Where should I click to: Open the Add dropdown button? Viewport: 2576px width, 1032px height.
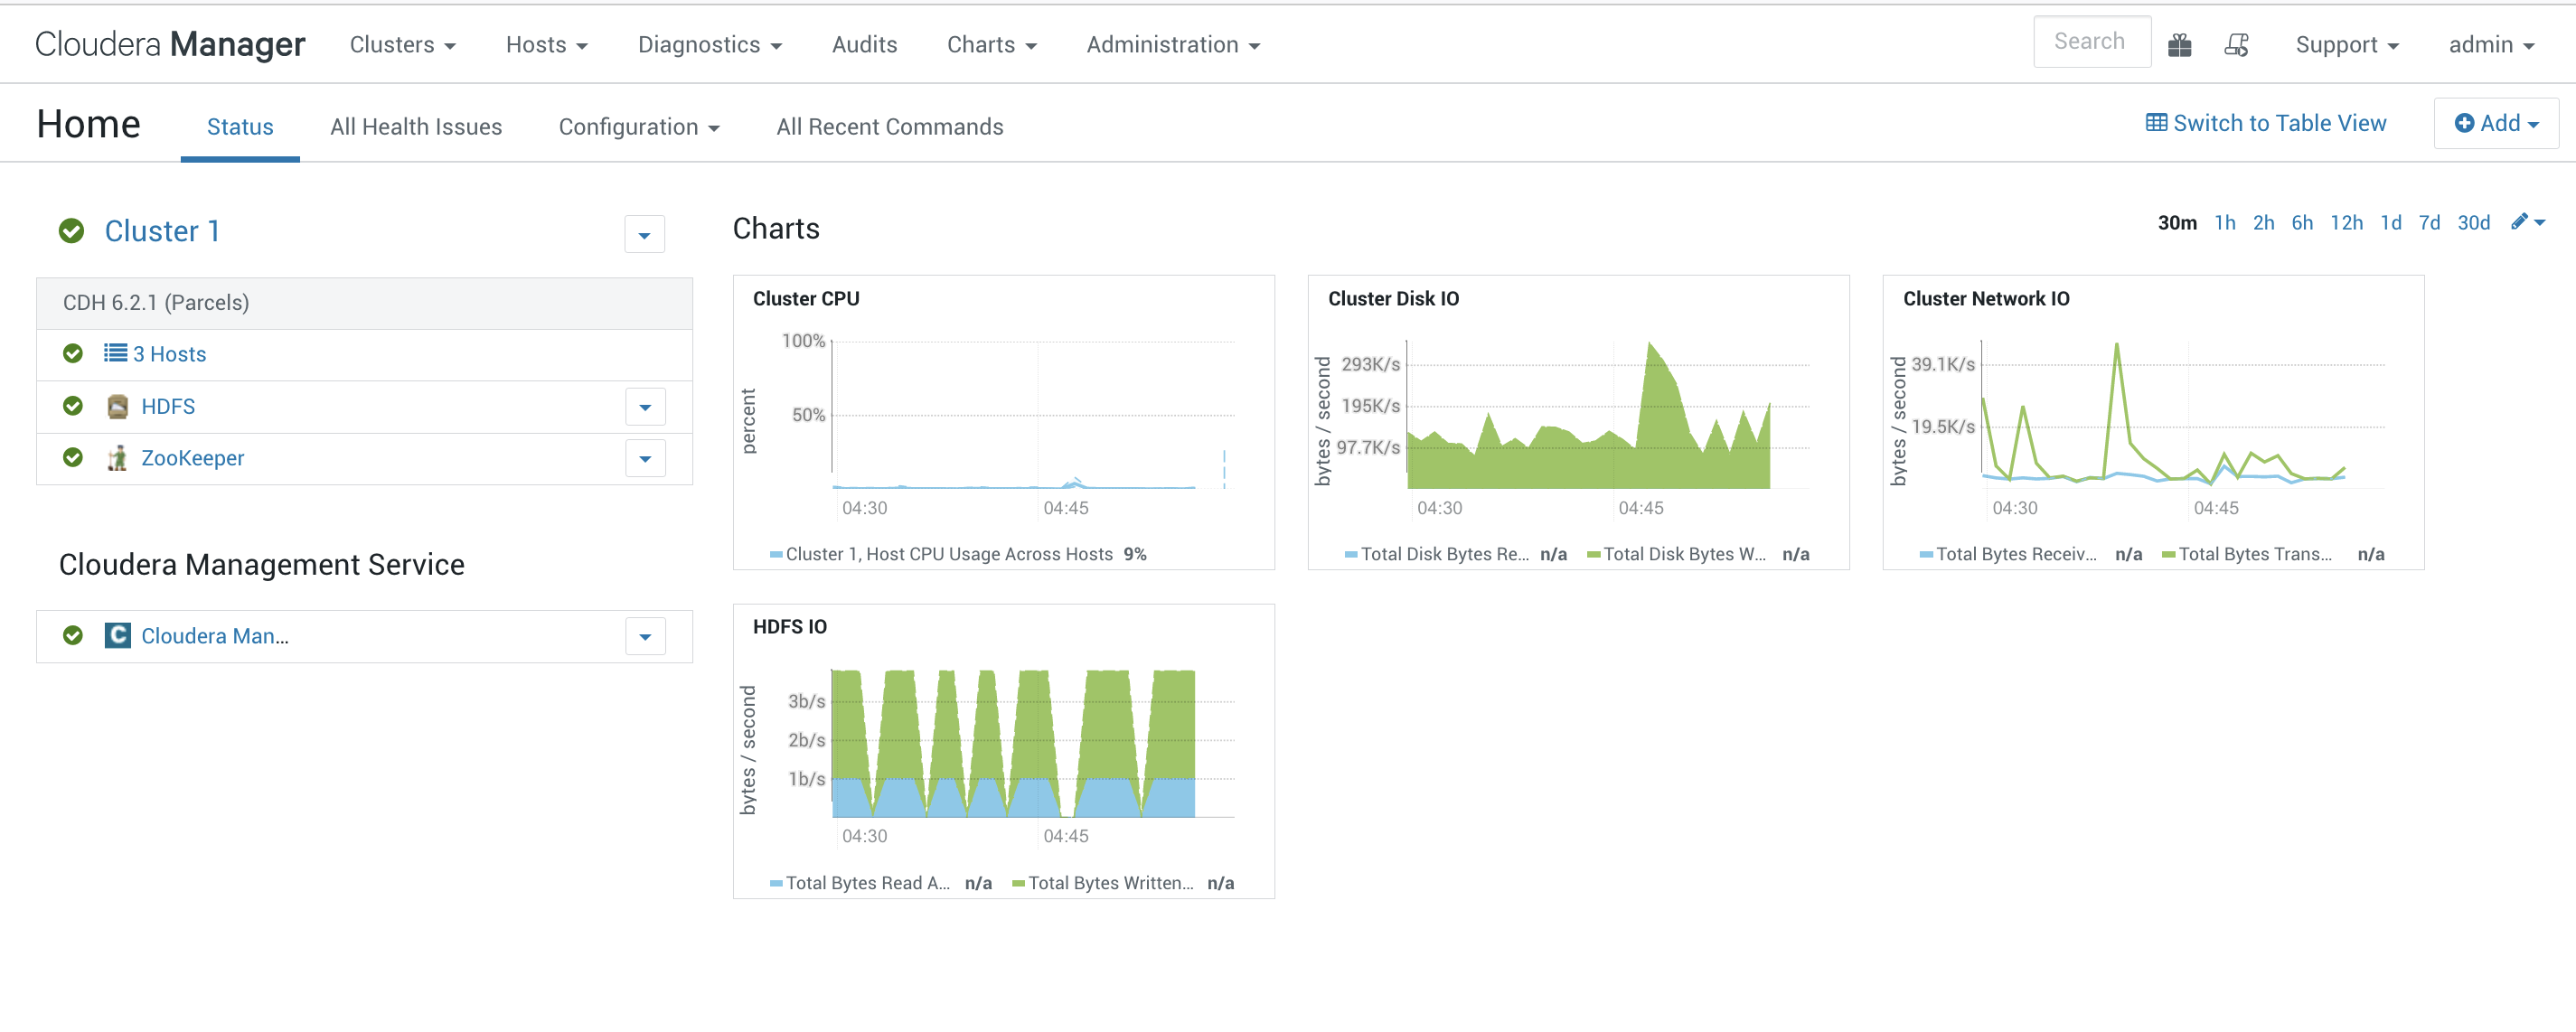pos(2496,123)
